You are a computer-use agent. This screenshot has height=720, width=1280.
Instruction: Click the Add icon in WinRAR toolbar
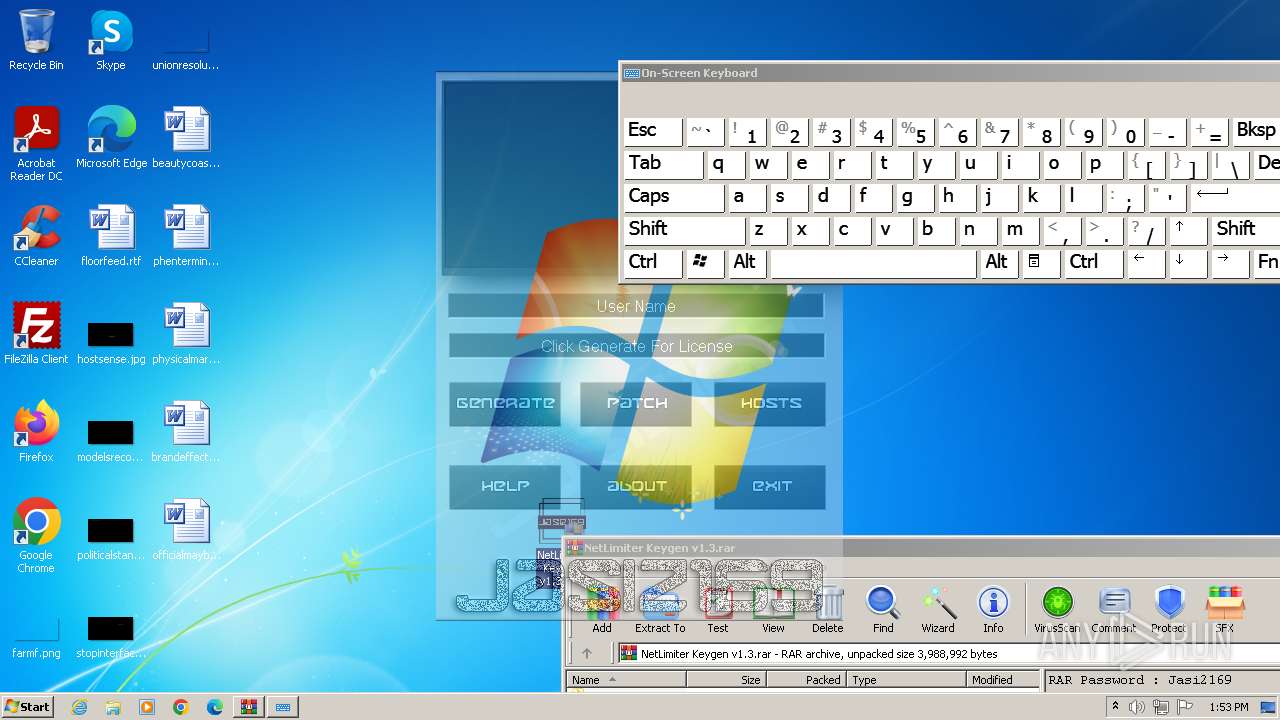tap(602, 609)
